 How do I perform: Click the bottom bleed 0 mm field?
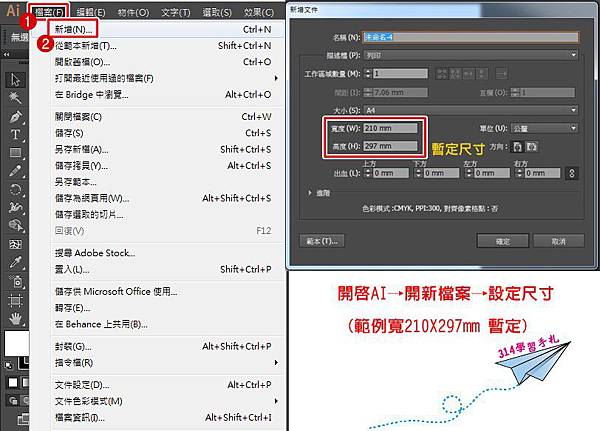(441, 173)
